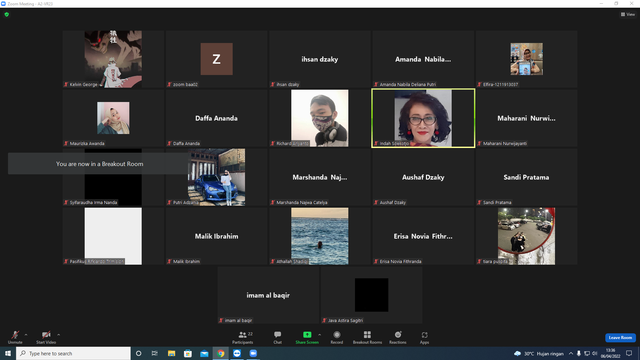Open Microsoft Store from taskbar
The height and width of the screenshot is (360, 640).
click(188, 353)
